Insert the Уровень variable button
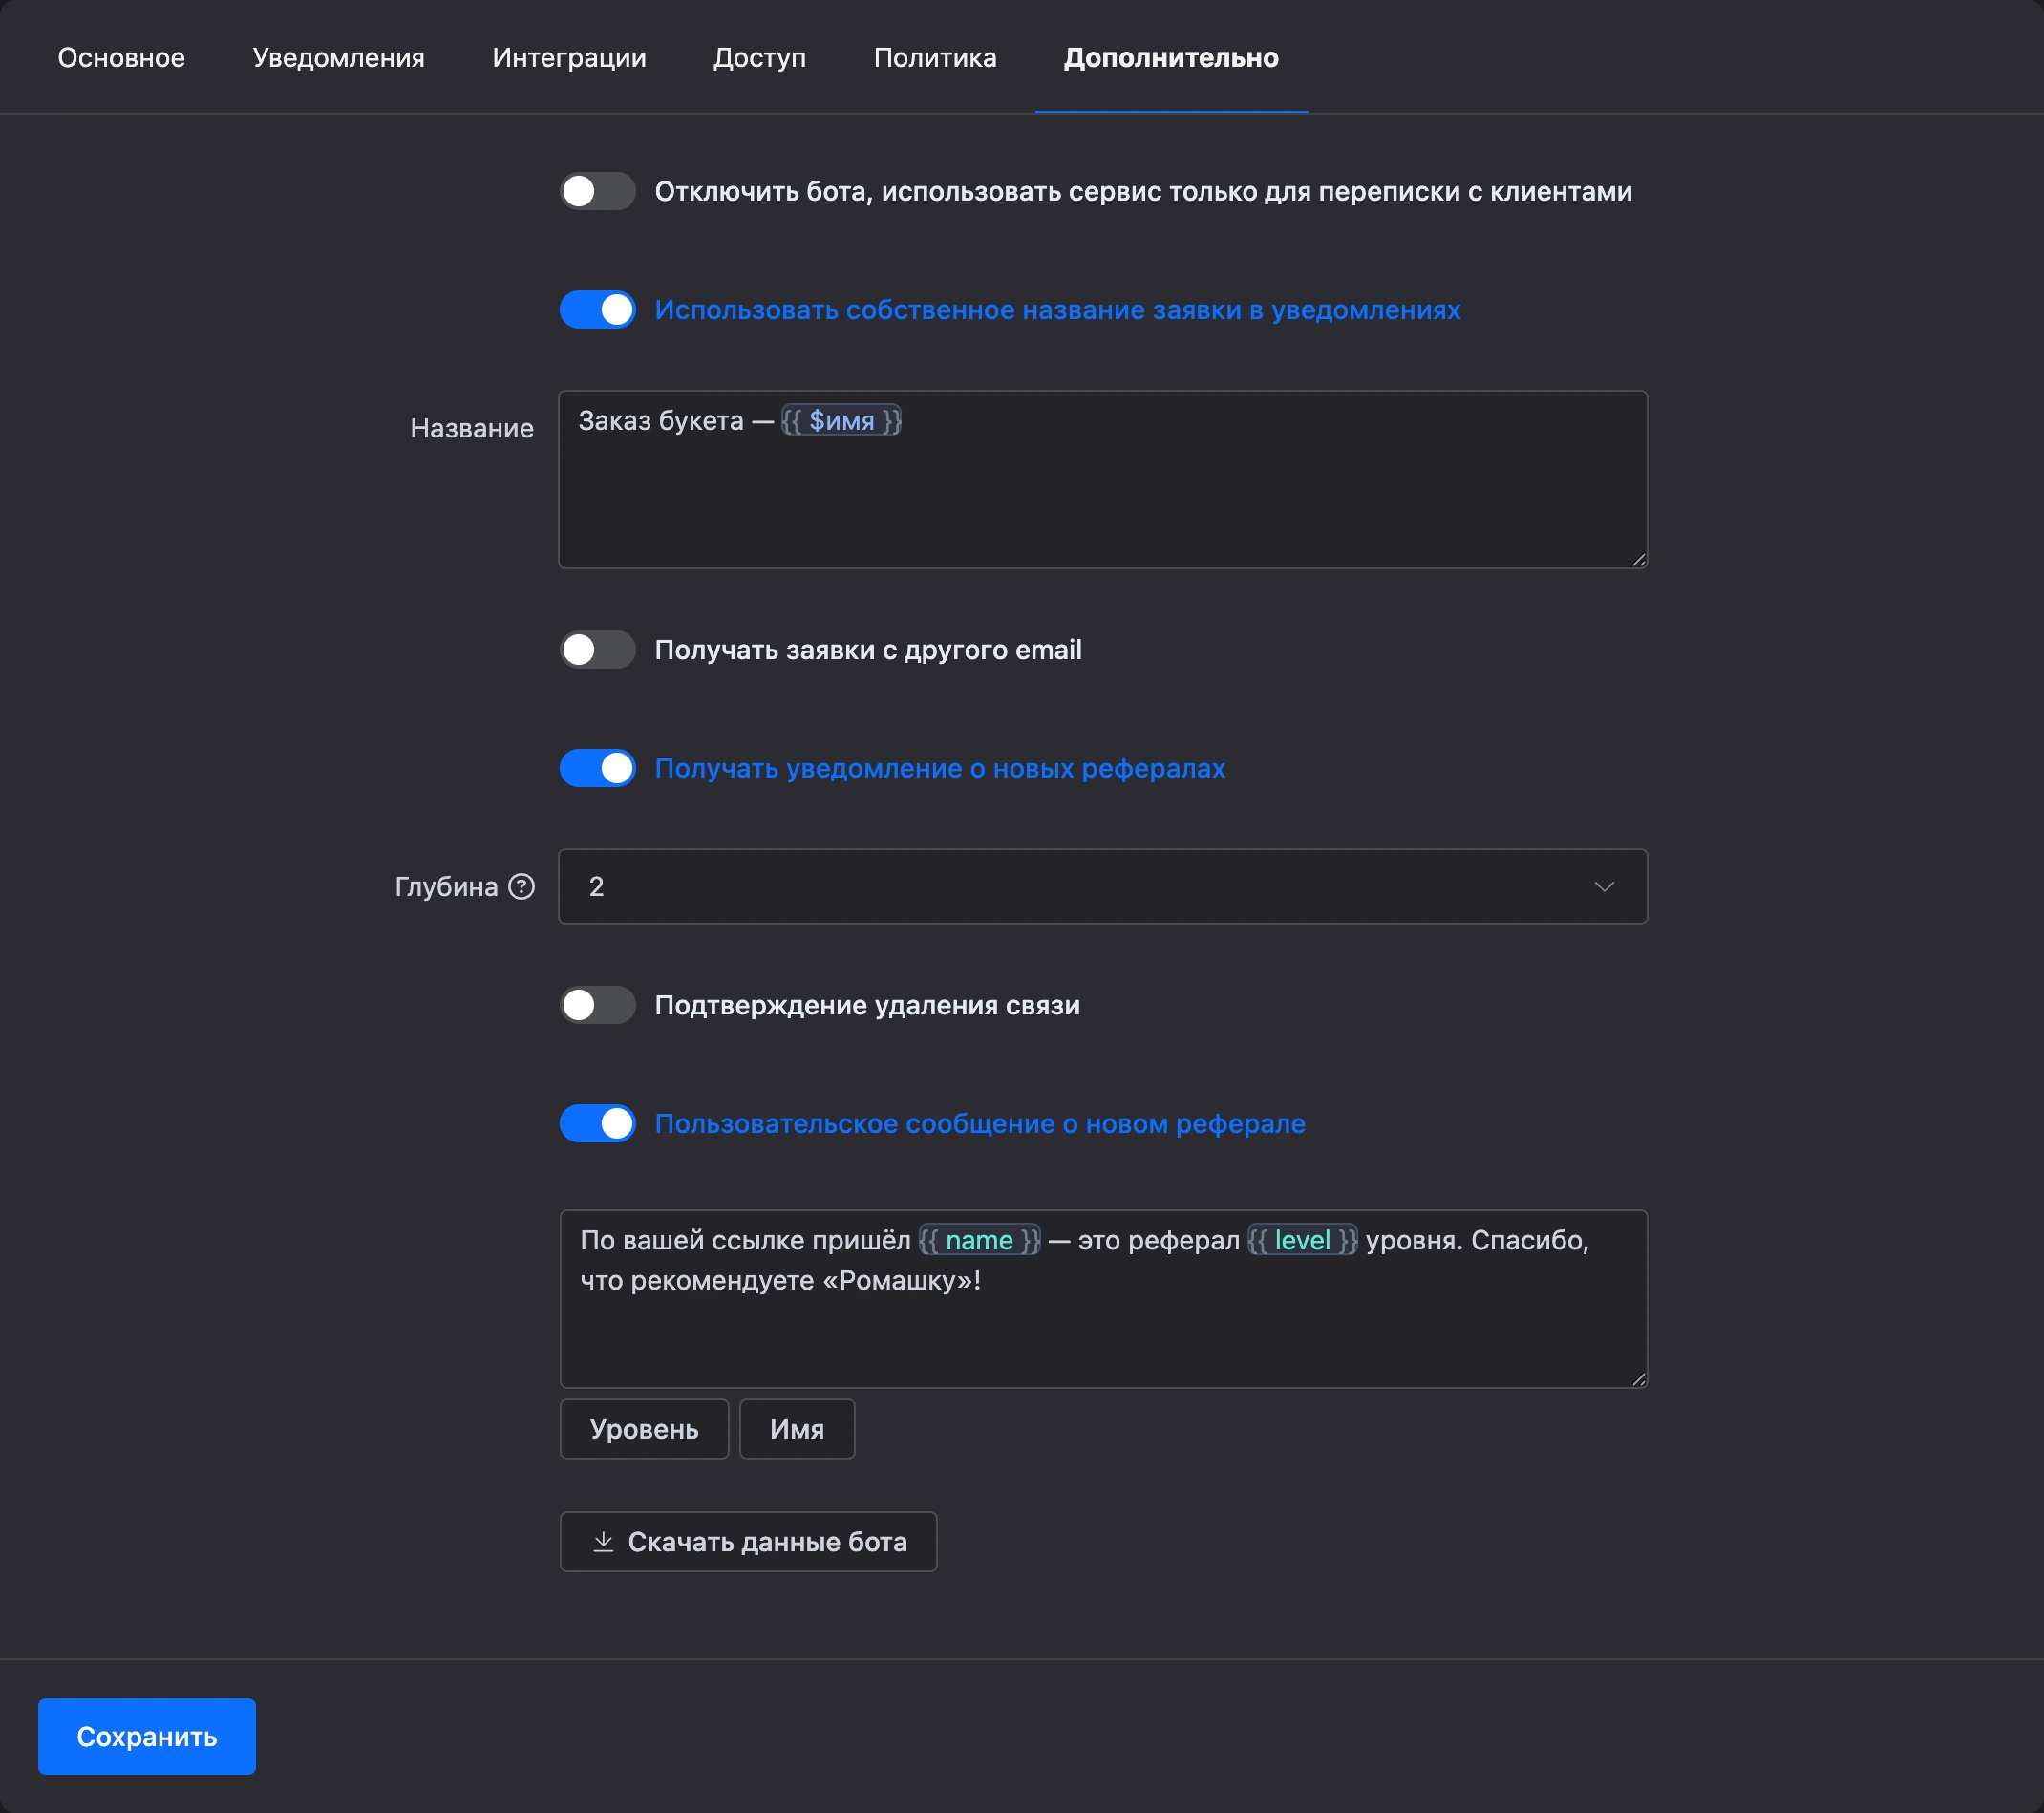Image resolution: width=2044 pixels, height=1813 pixels. click(x=644, y=1429)
